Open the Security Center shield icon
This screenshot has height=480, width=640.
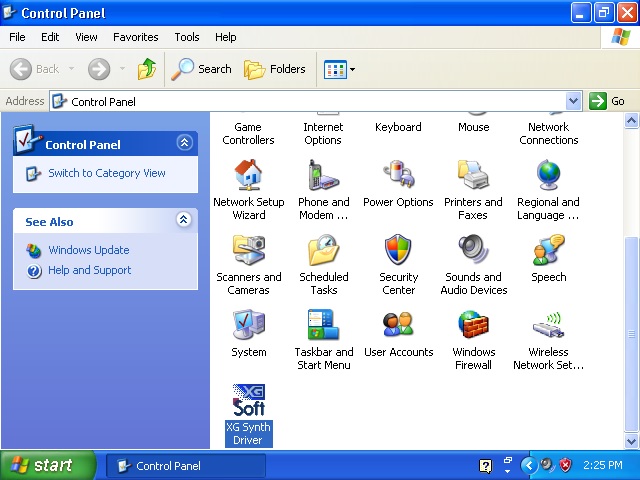(398, 251)
